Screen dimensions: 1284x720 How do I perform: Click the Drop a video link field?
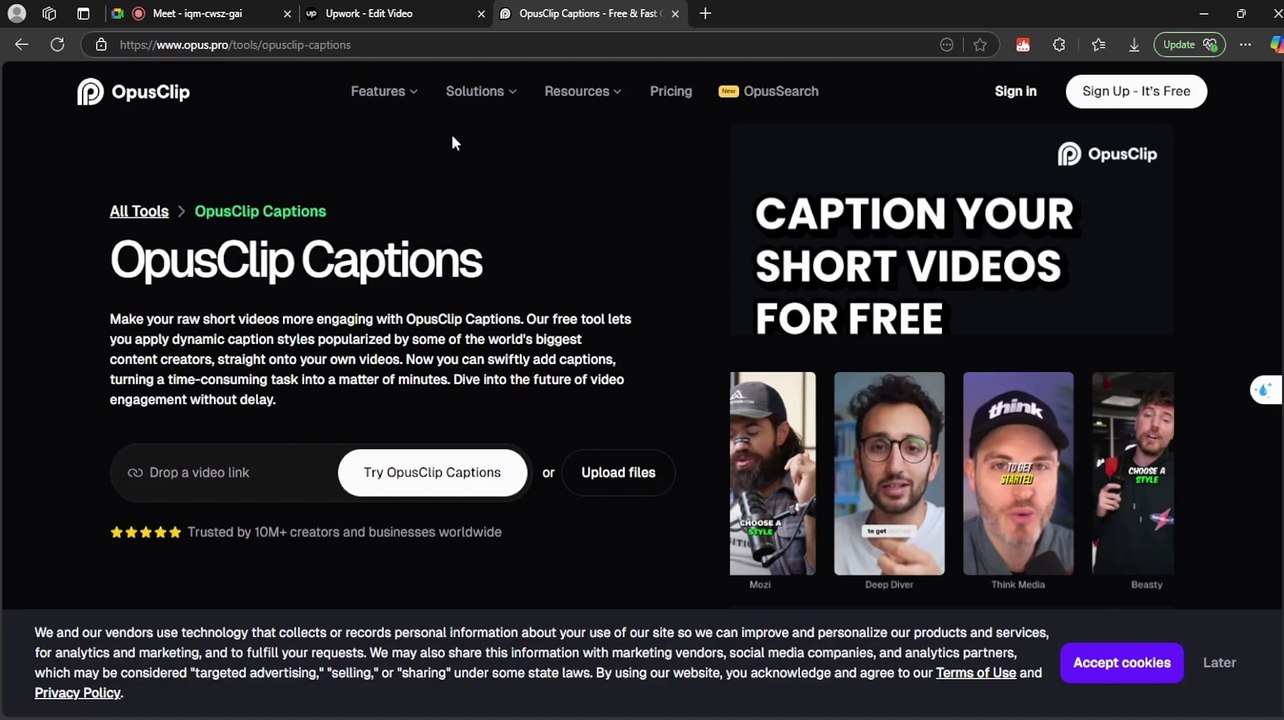coord(224,473)
